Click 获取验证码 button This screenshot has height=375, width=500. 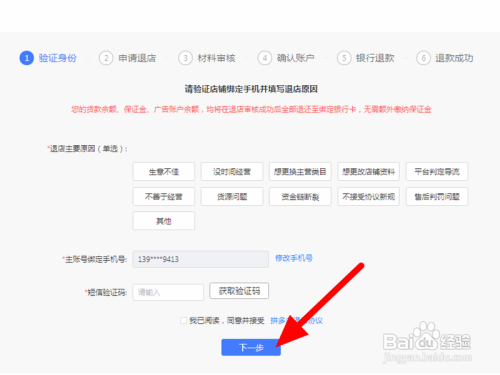click(239, 291)
